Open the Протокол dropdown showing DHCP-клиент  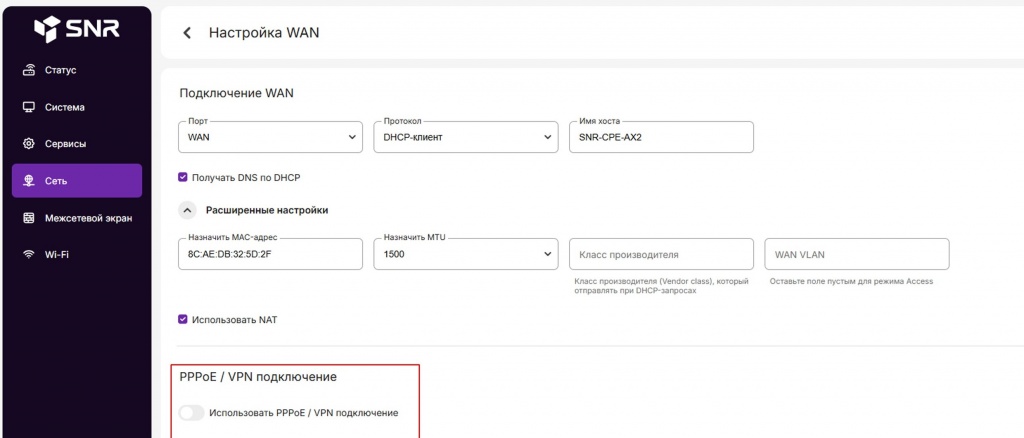coord(465,137)
